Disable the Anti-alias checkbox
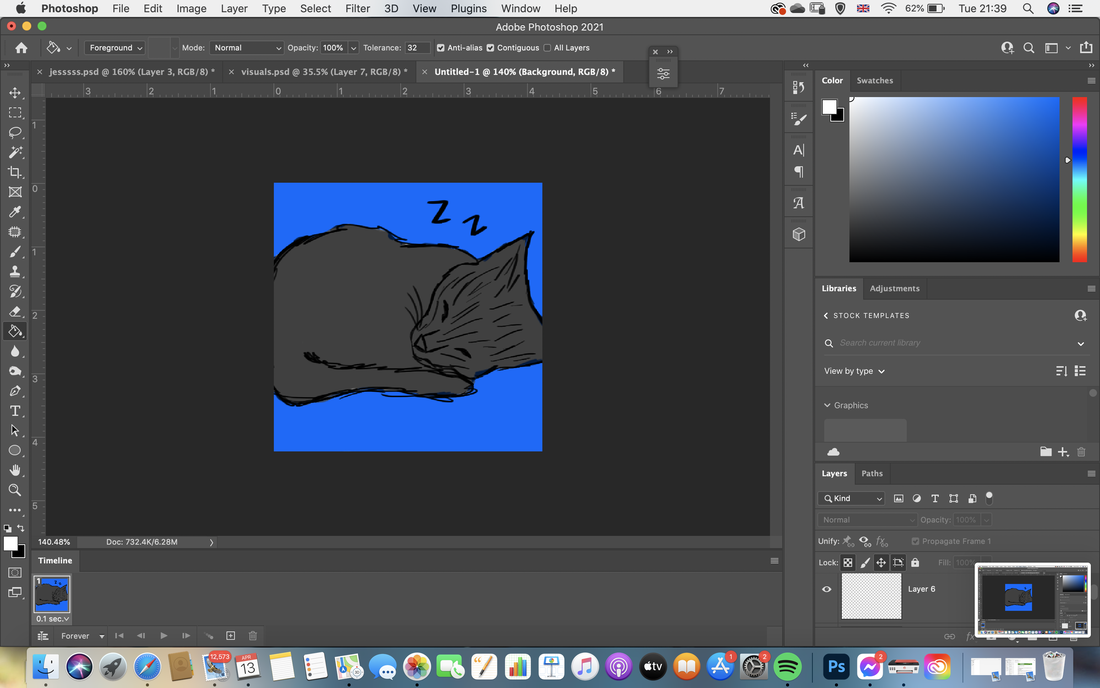 point(441,48)
